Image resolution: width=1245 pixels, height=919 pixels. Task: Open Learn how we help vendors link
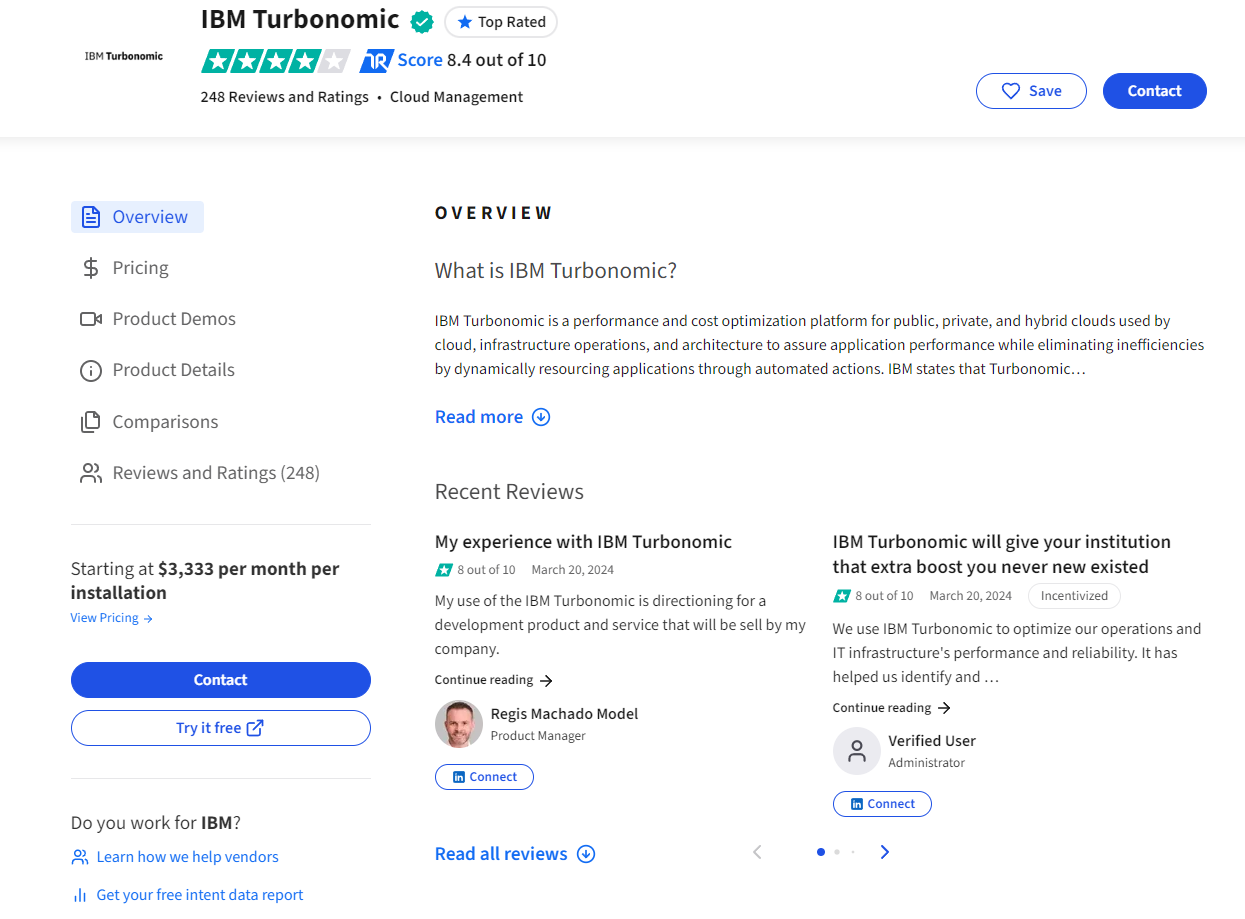pos(187,857)
